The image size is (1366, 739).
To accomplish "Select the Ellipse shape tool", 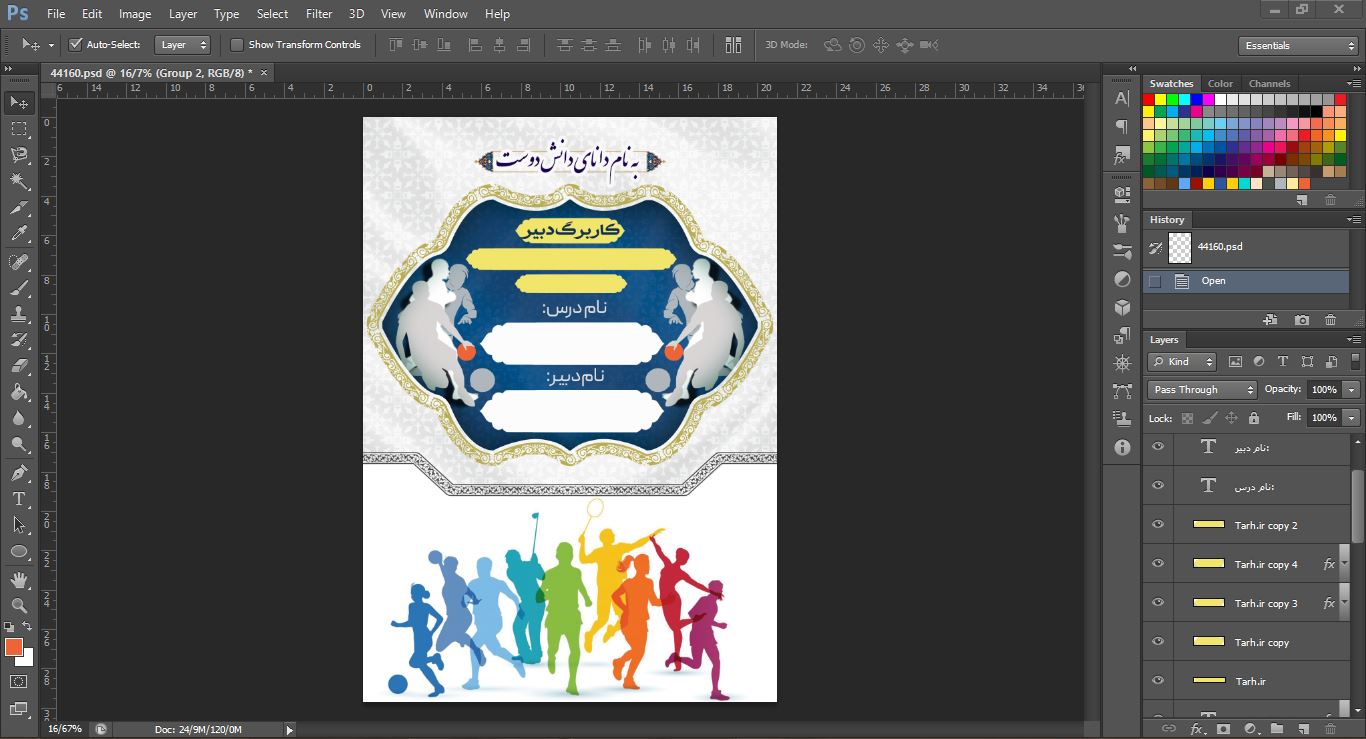I will 19,551.
